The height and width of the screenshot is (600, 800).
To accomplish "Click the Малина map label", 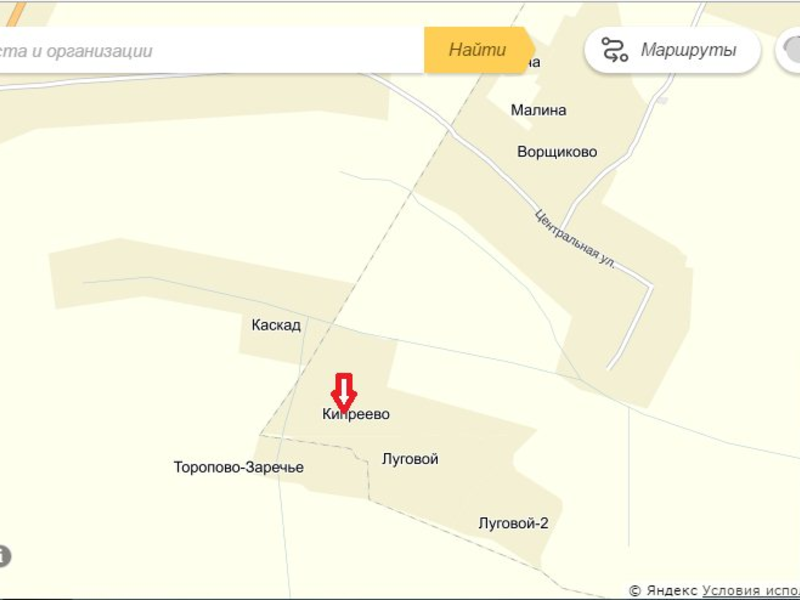I will [x=539, y=110].
